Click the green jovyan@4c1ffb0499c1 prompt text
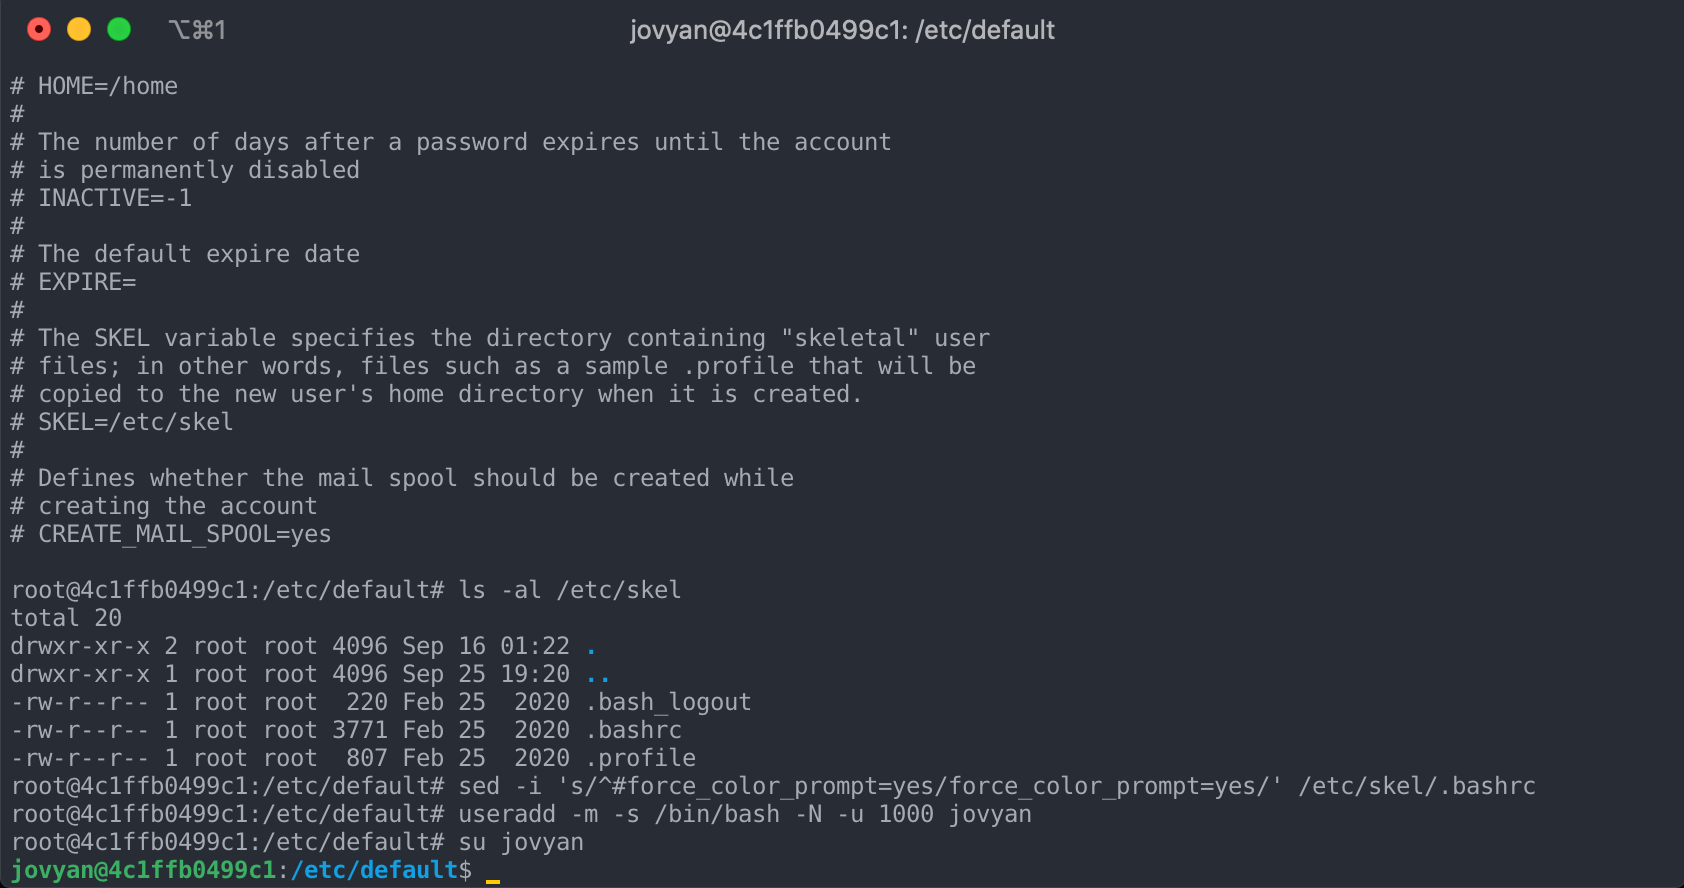Screen dimensions: 1684x888 point(143,870)
